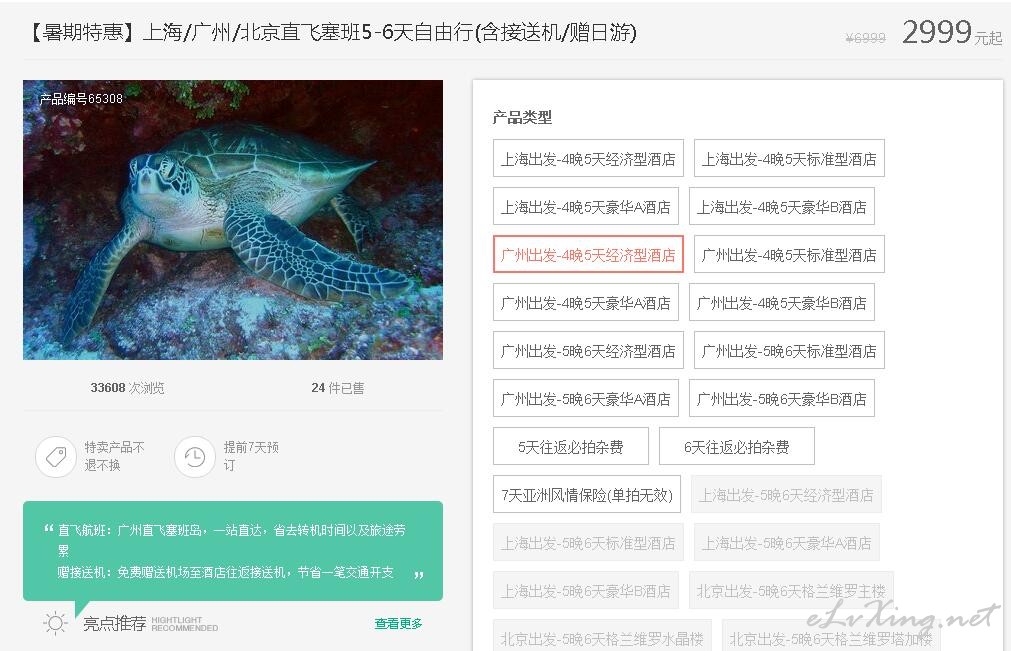Choose 广州出发-5晚6天豪华A酒店 package
The image size is (1011, 651).
(x=585, y=398)
